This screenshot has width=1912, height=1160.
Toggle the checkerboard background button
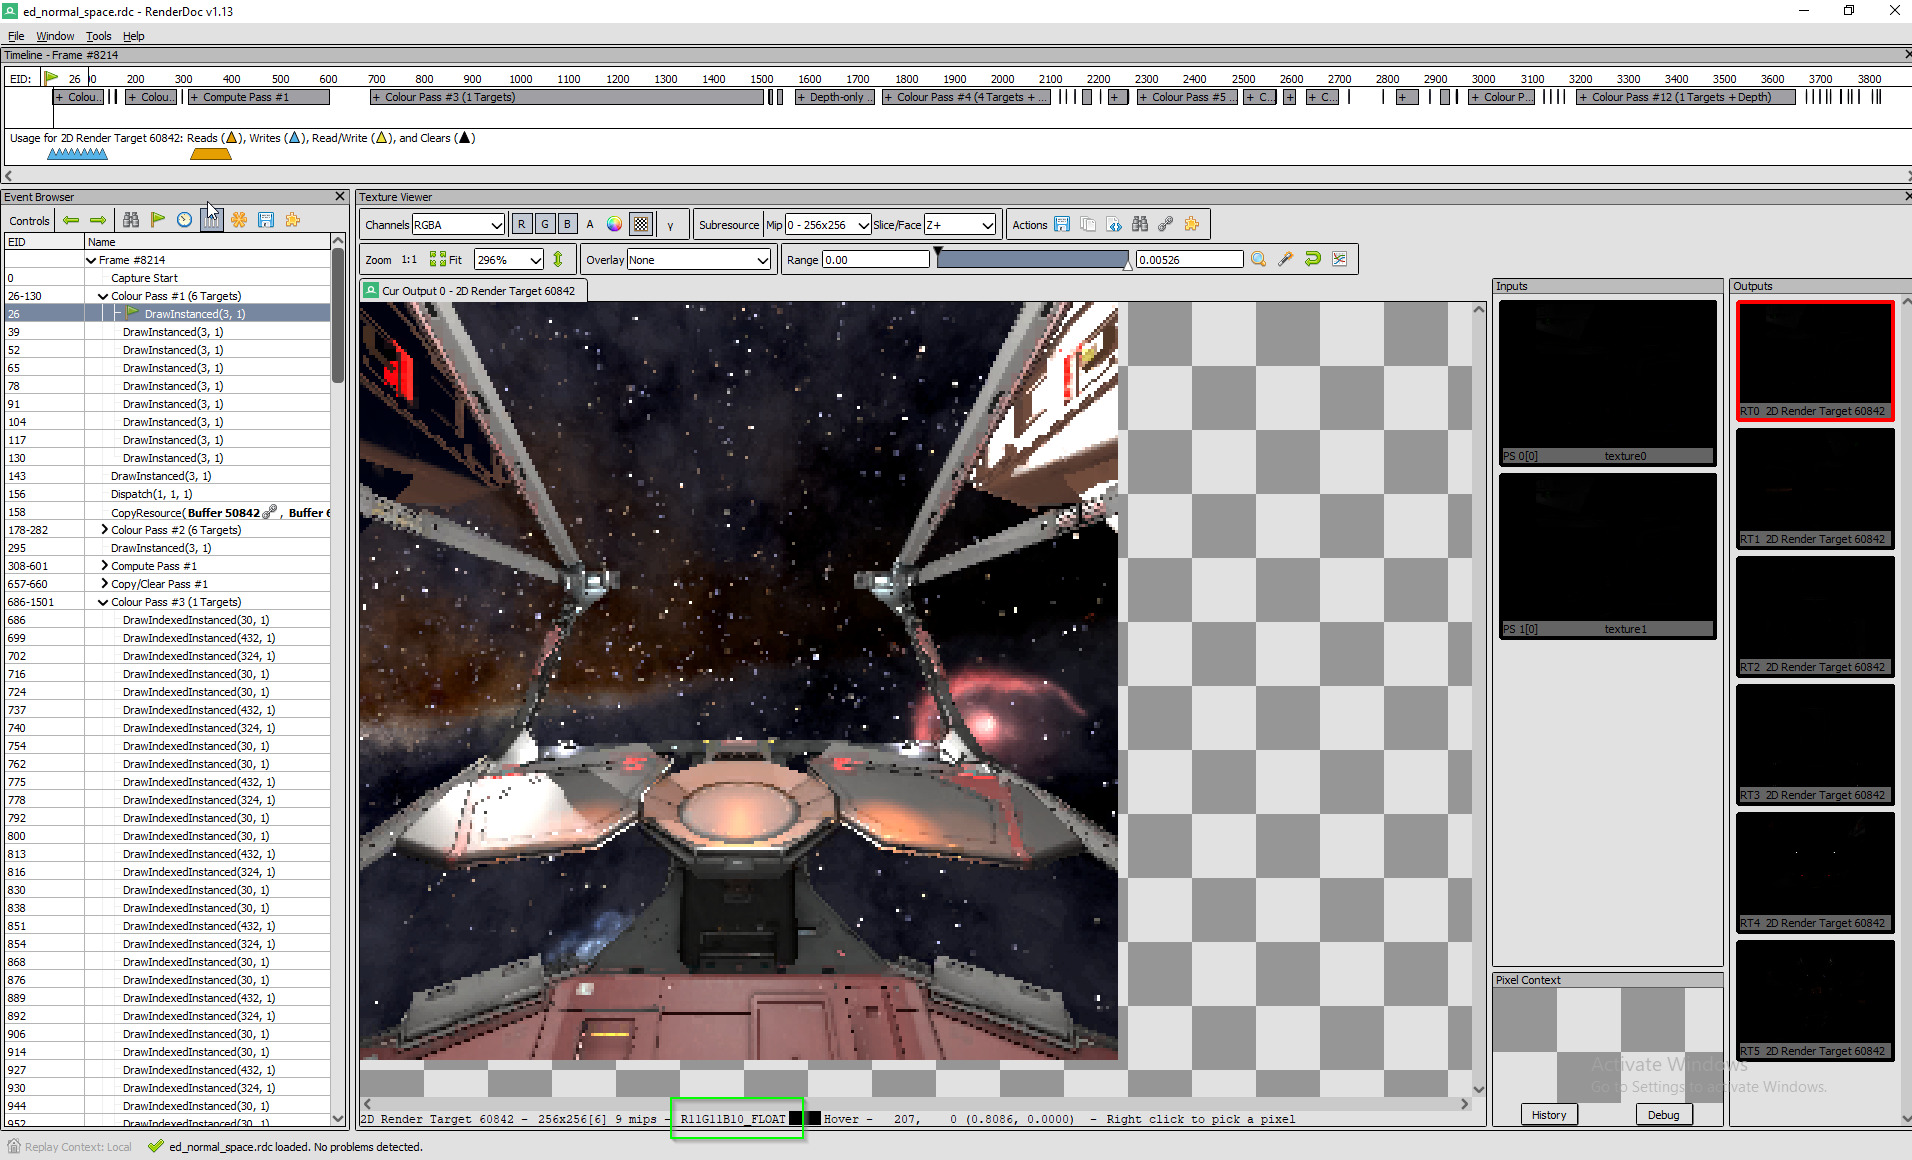[641, 225]
